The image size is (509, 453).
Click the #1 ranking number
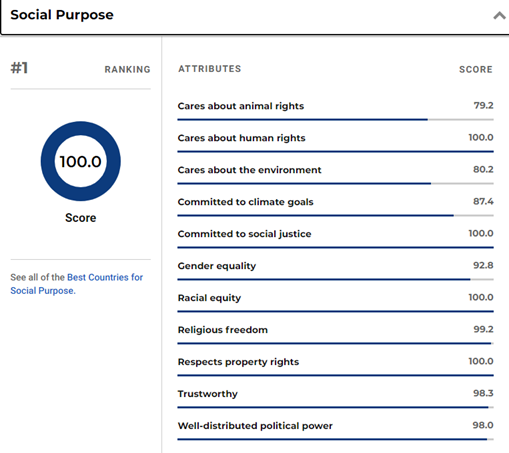tap(19, 68)
